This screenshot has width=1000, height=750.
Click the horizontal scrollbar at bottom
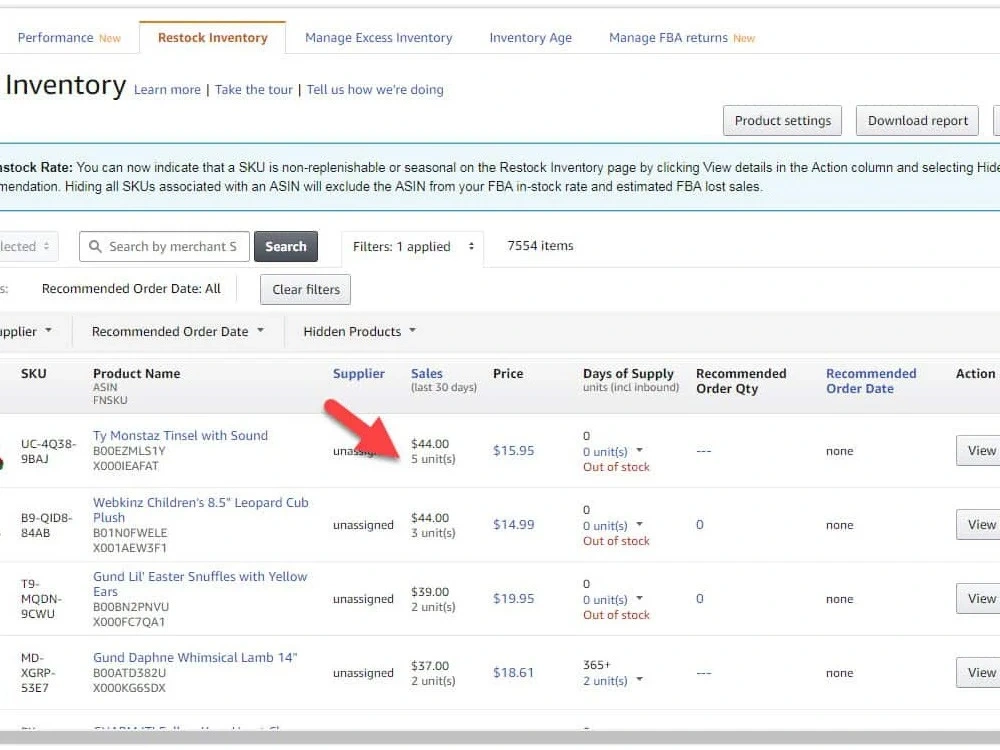[x=500, y=738]
